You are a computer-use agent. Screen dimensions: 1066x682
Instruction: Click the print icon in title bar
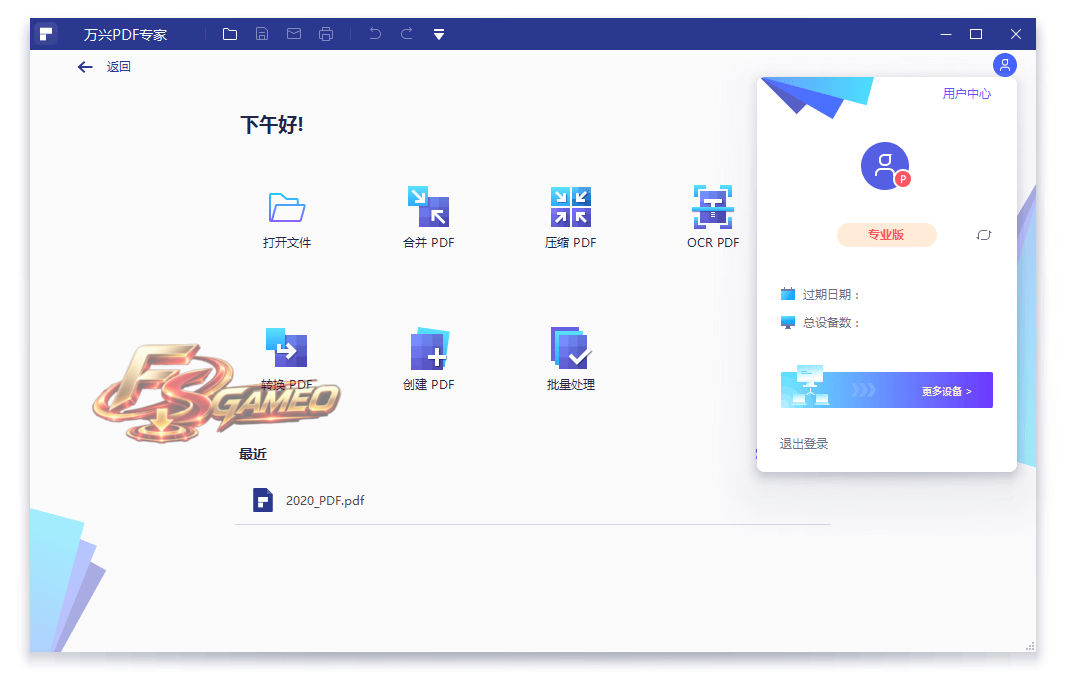[x=326, y=34]
